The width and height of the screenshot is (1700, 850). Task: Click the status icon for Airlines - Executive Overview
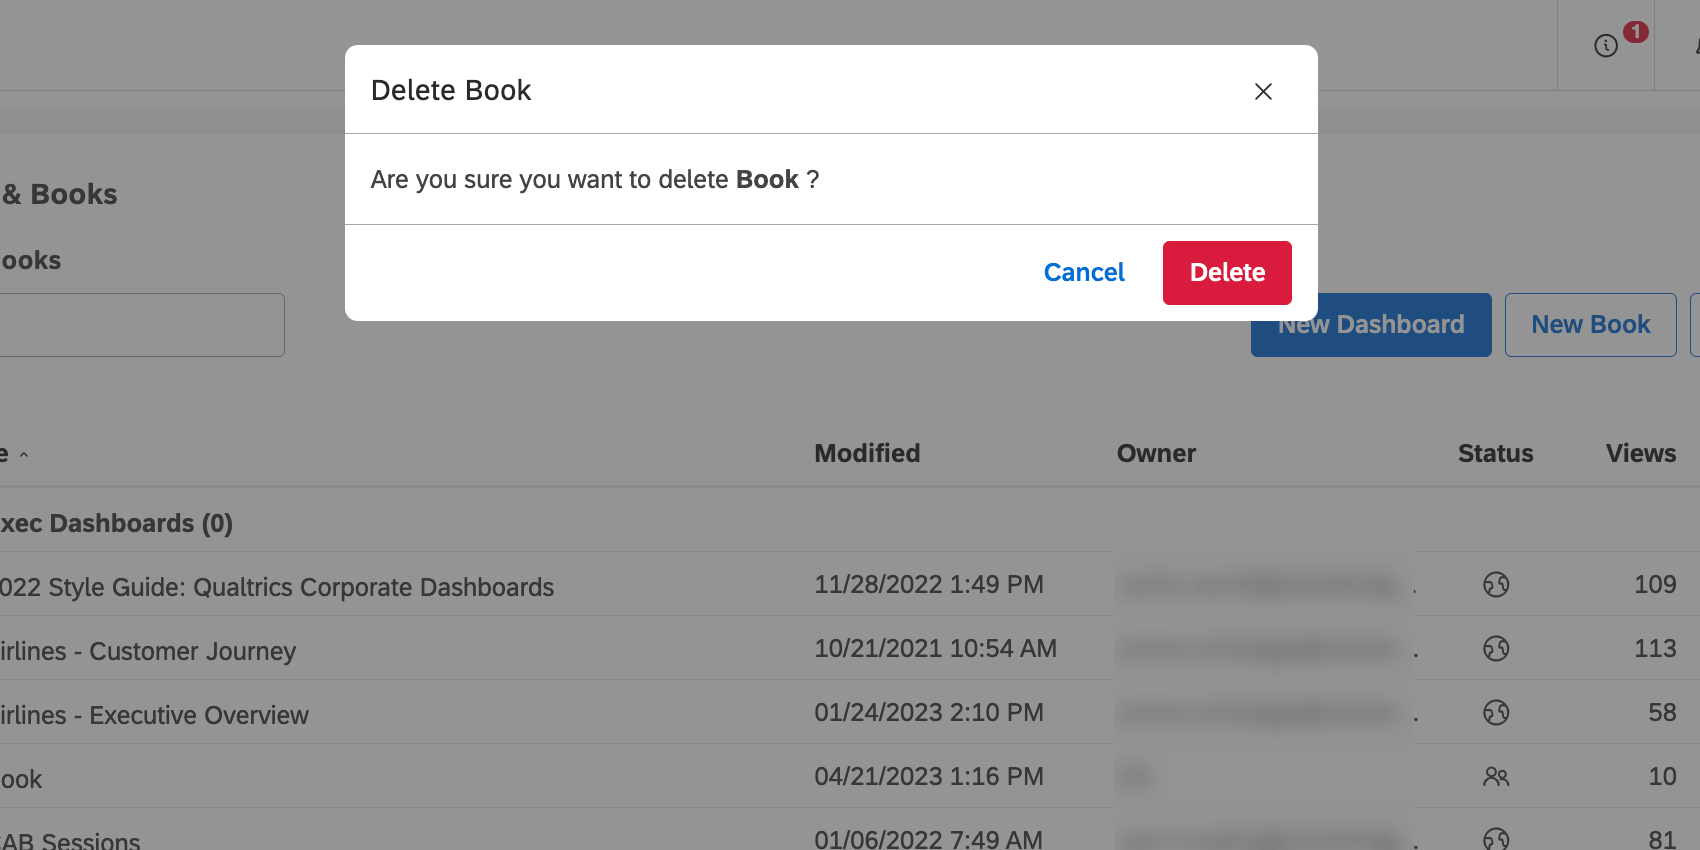pyautogui.click(x=1496, y=712)
